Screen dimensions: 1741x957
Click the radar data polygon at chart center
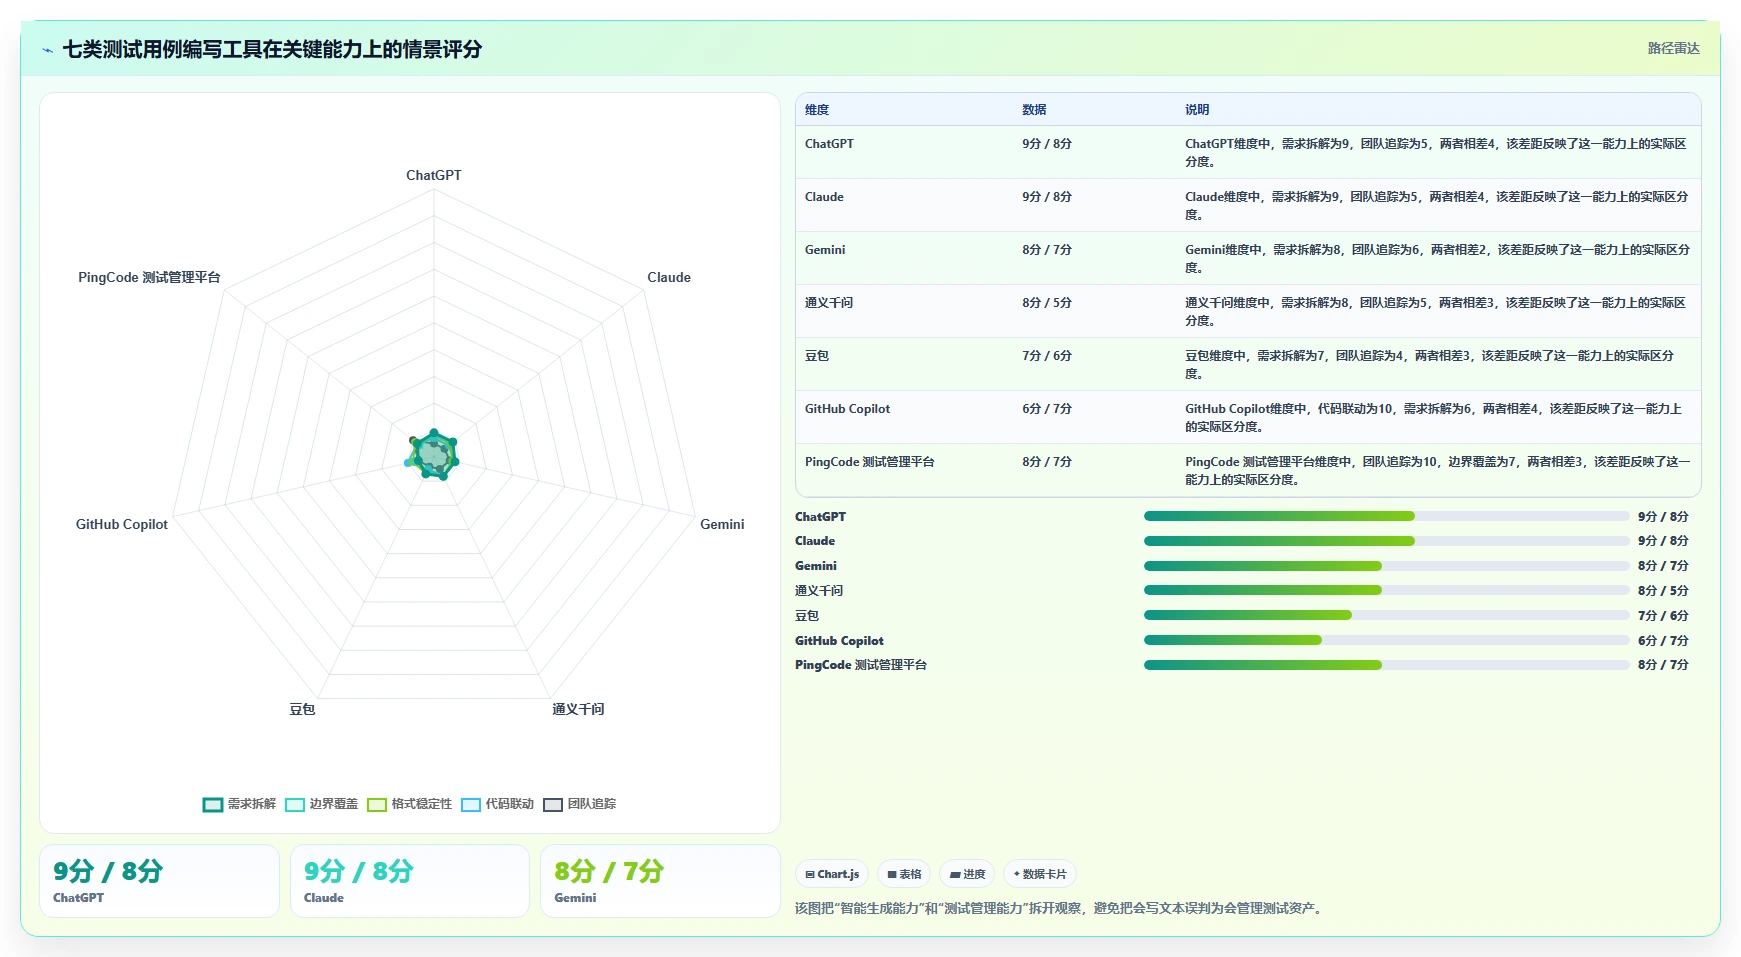(x=434, y=455)
